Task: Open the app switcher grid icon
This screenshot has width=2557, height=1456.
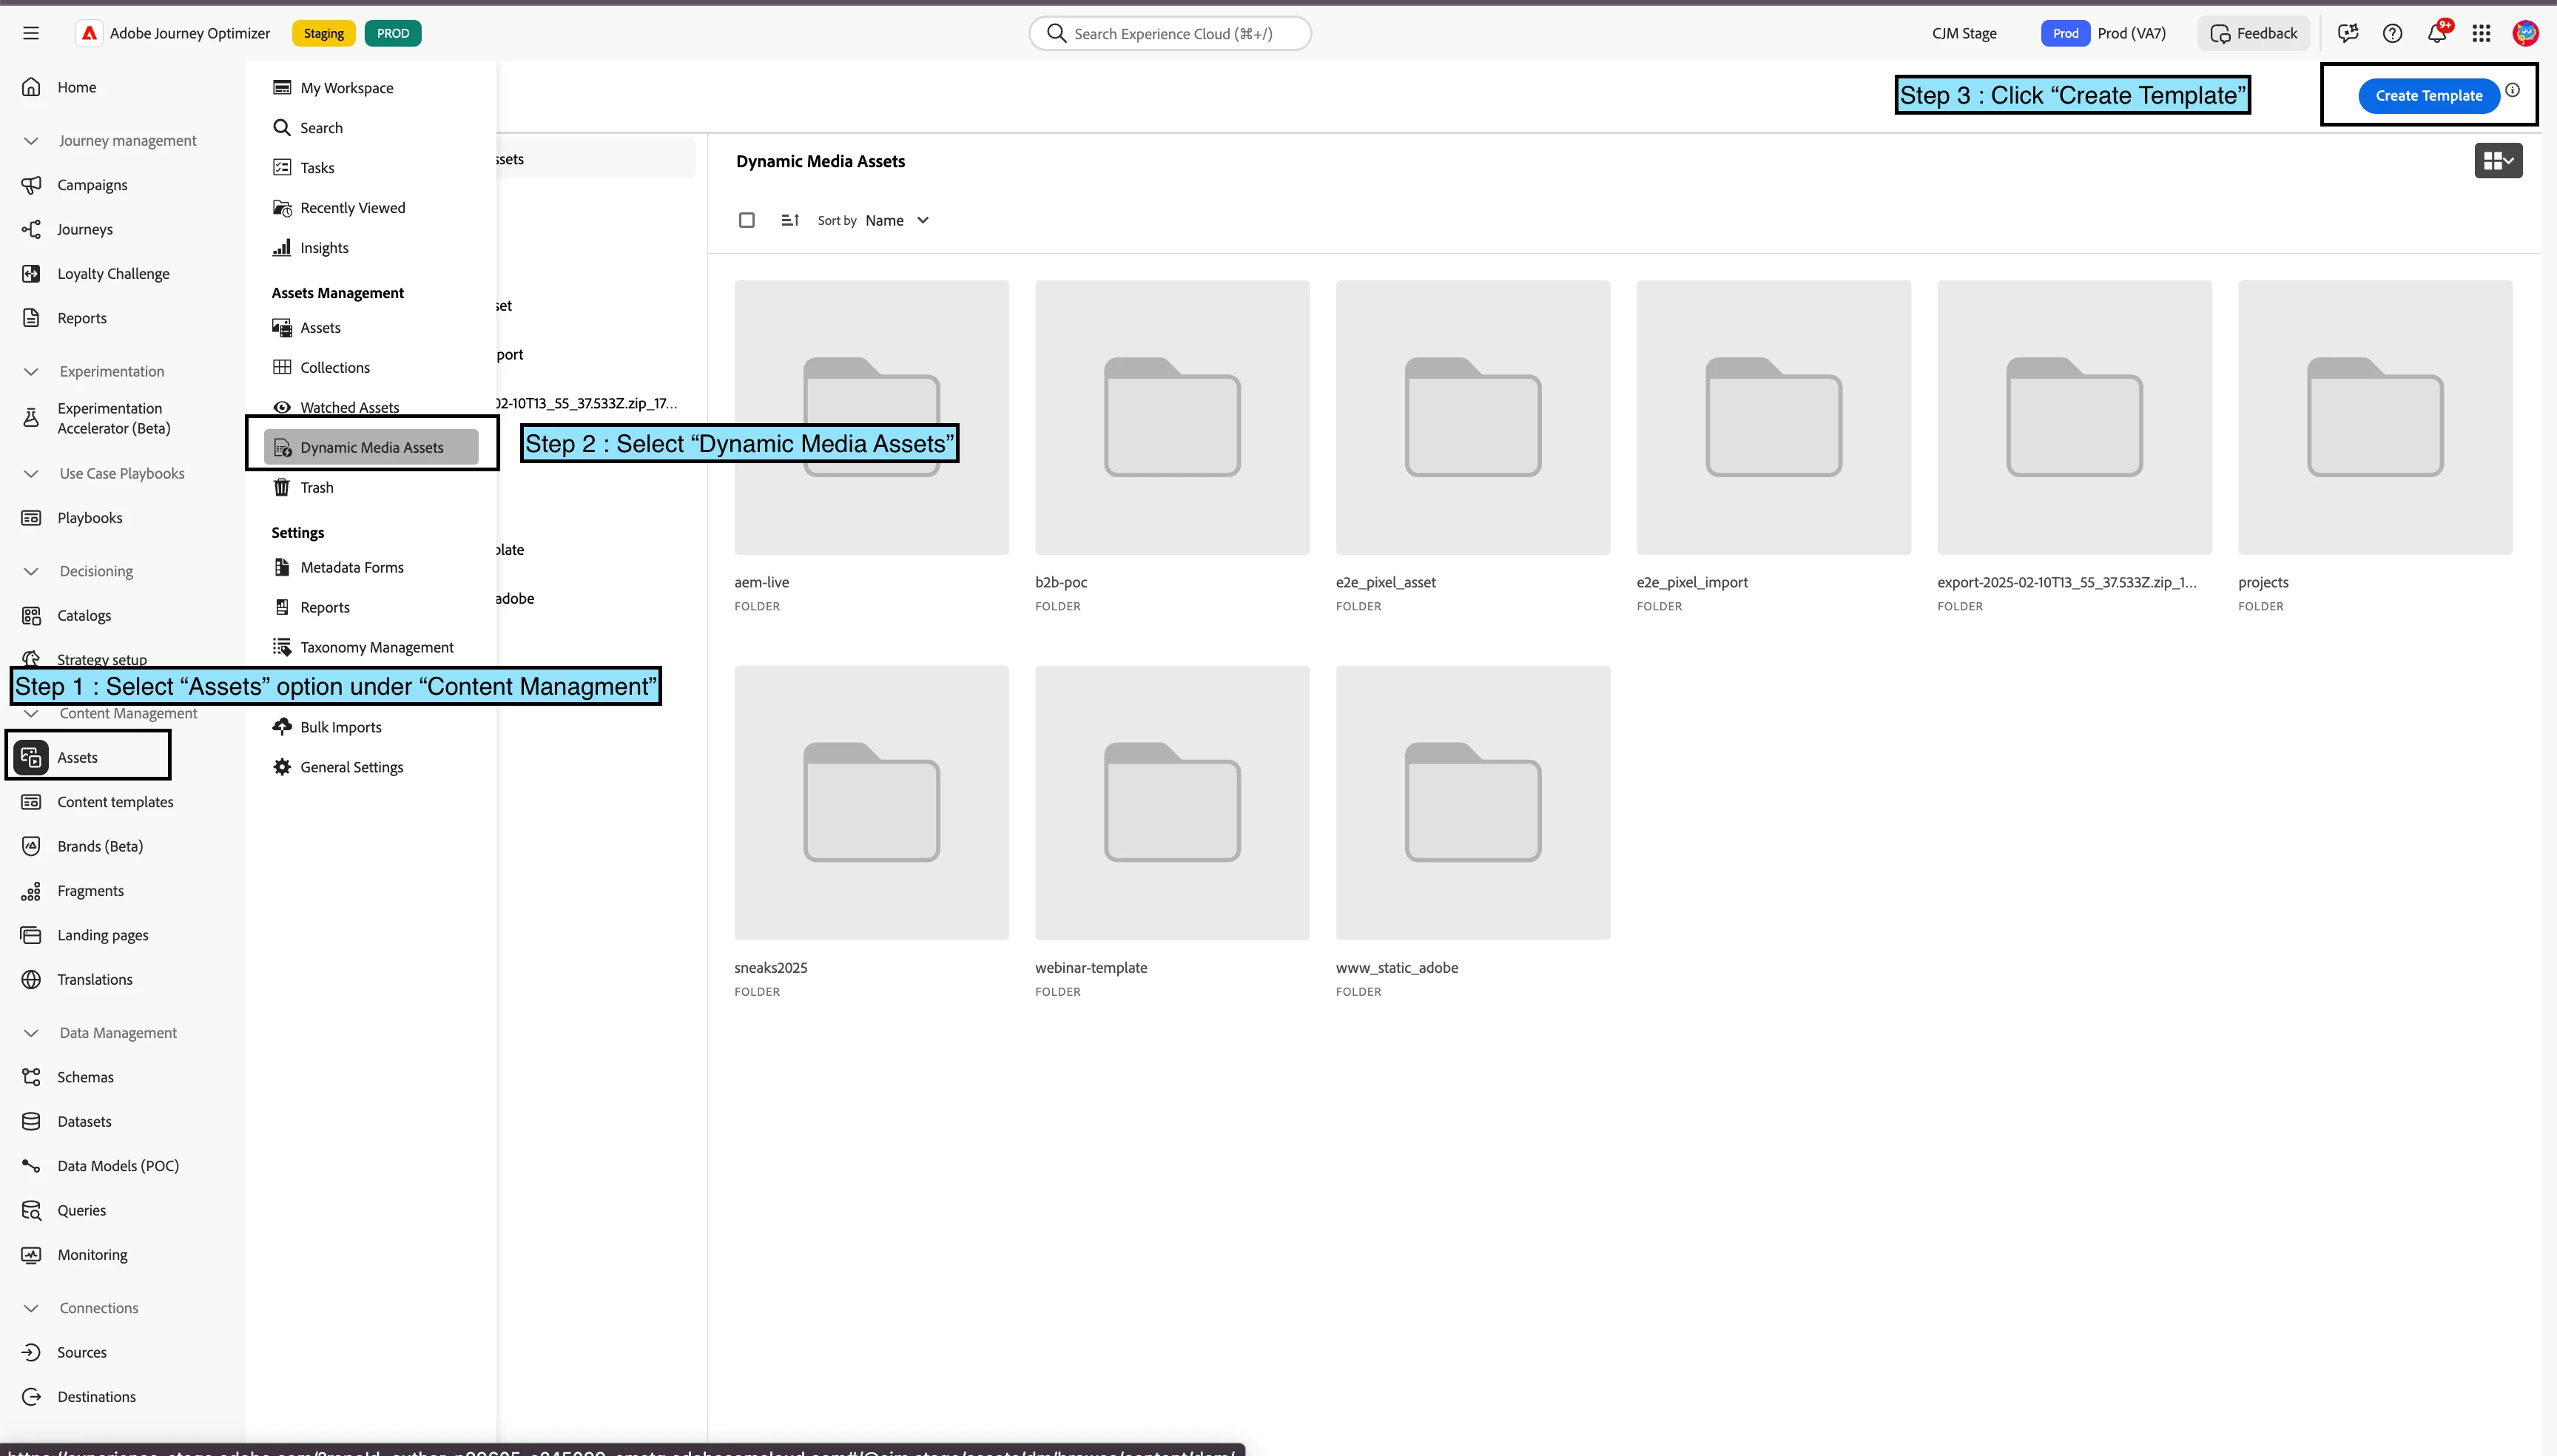Action: [x=2481, y=34]
